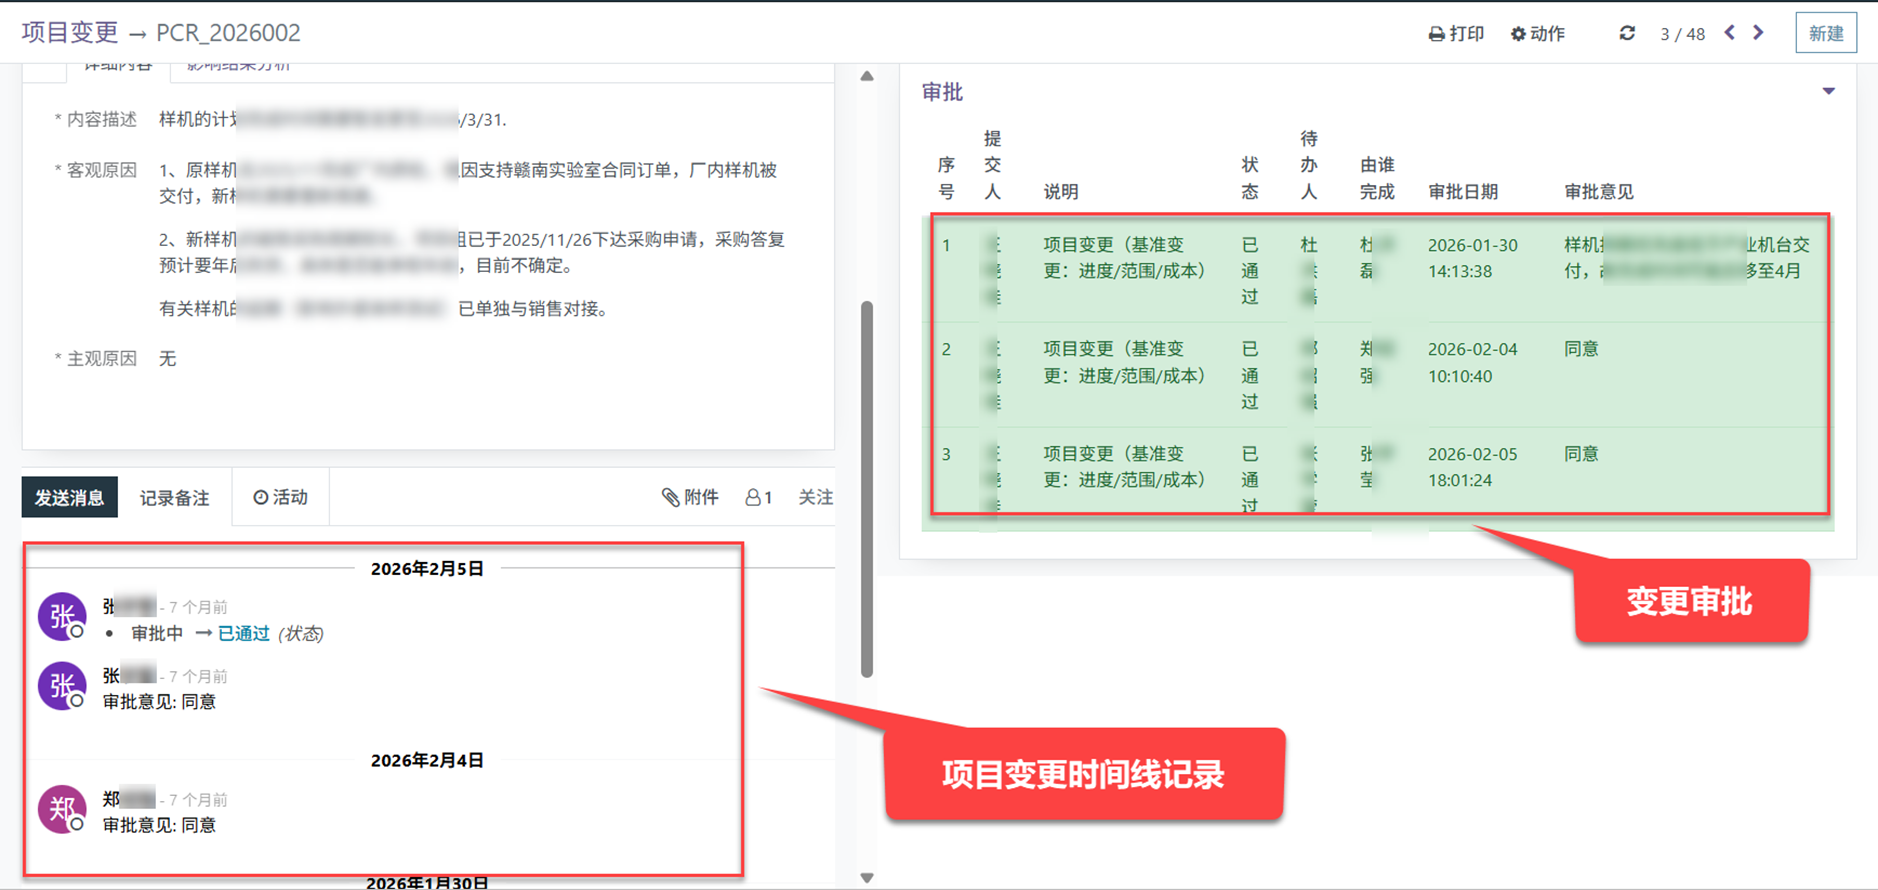Click the form scrollbar up arrow
1878x890 pixels.
tap(867, 76)
